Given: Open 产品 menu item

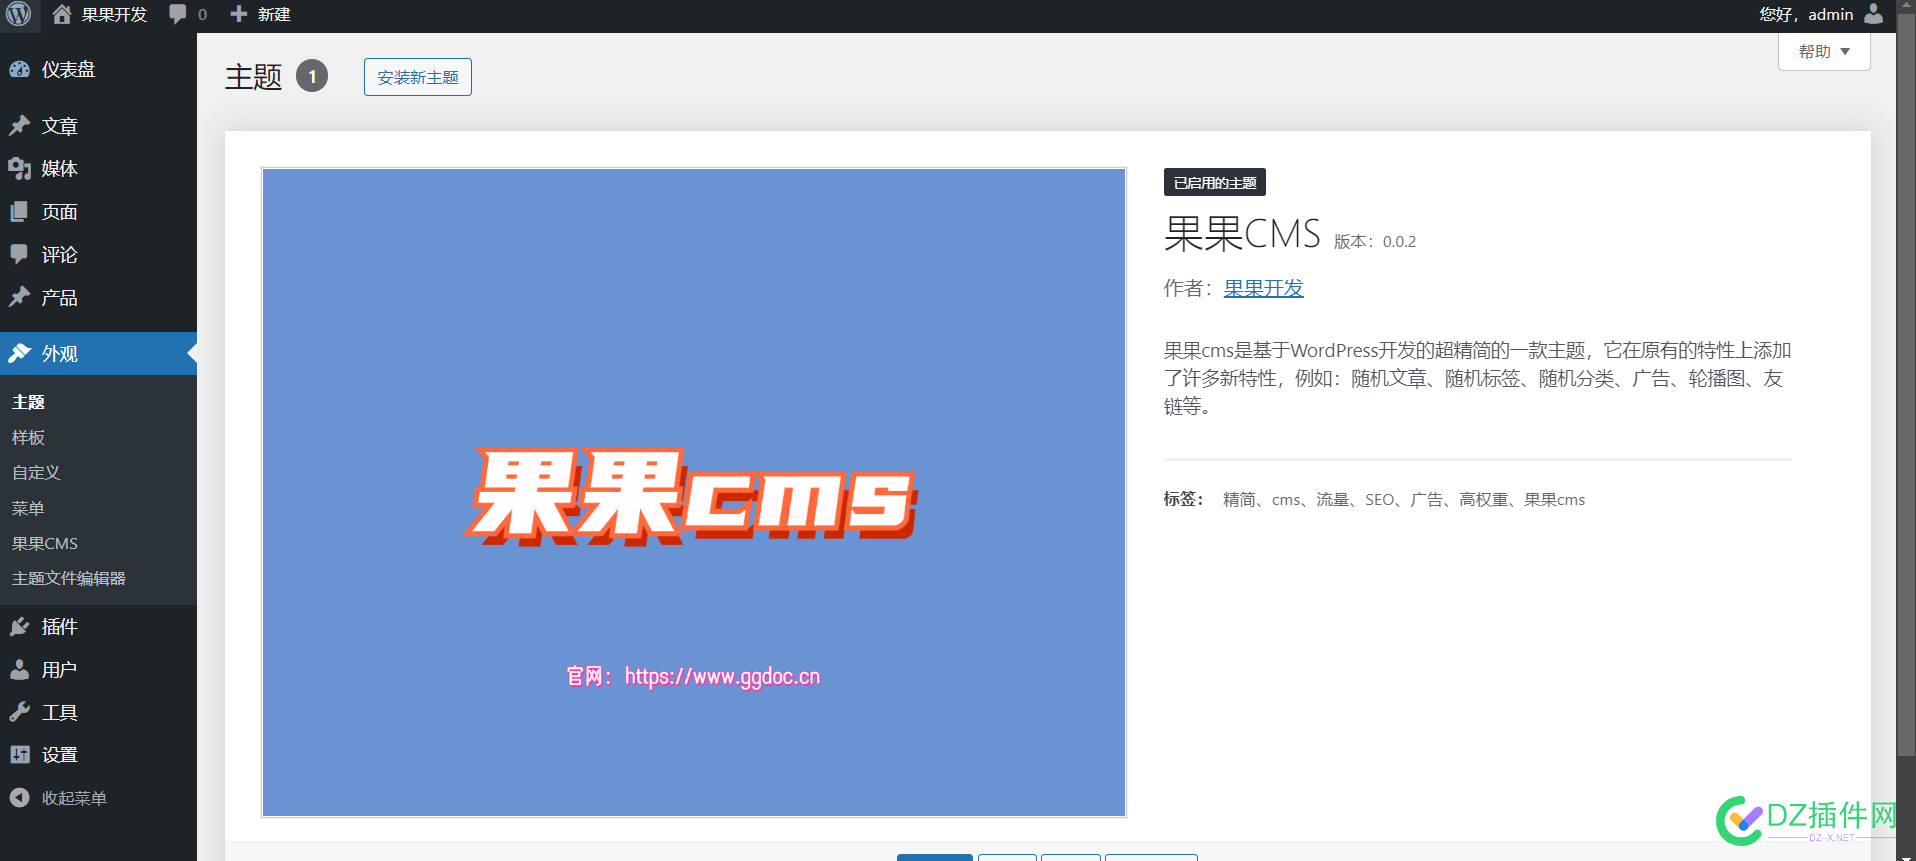Looking at the screenshot, I should [98, 297].
